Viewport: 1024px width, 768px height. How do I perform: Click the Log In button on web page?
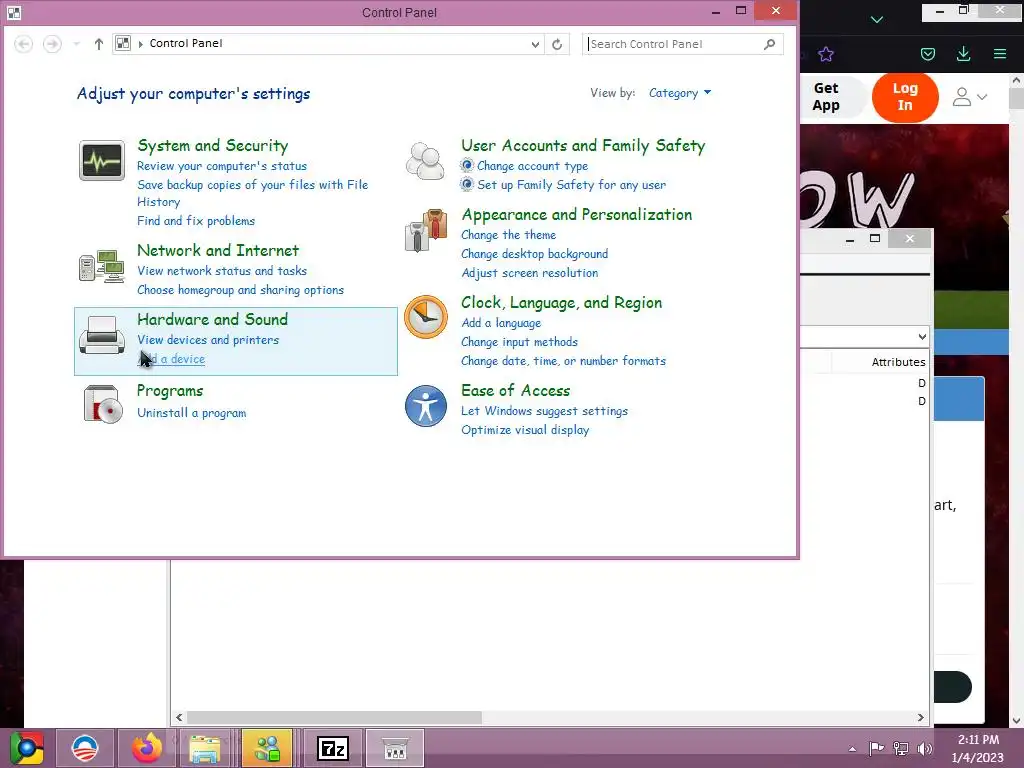click(905, 97)
